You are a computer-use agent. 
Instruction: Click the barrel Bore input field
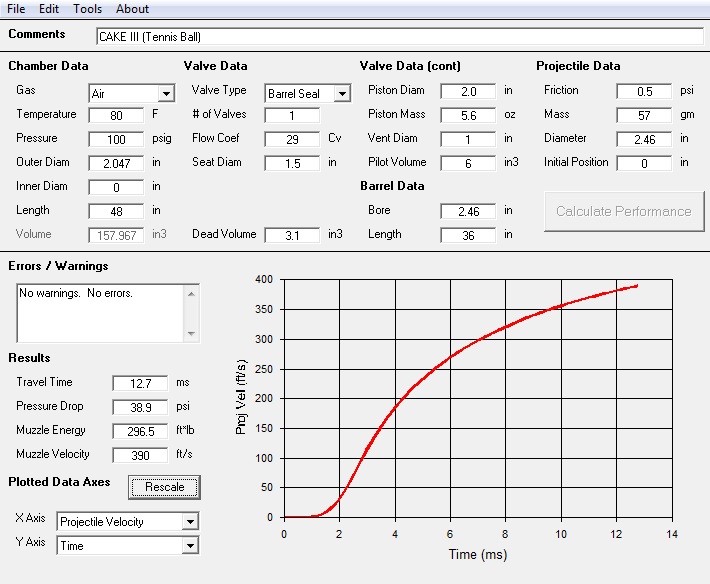click(467, 211)
